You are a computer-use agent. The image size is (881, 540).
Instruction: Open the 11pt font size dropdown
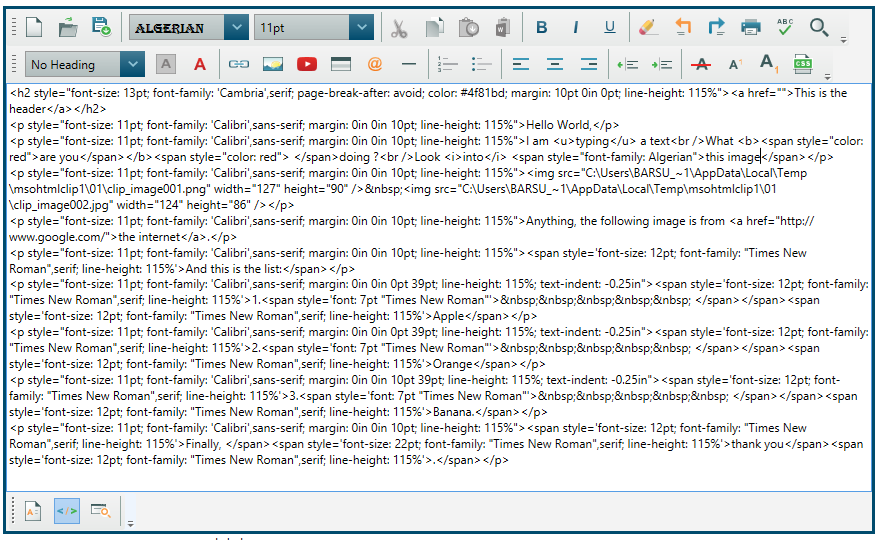pyautogui.click(x=362, y=28)
